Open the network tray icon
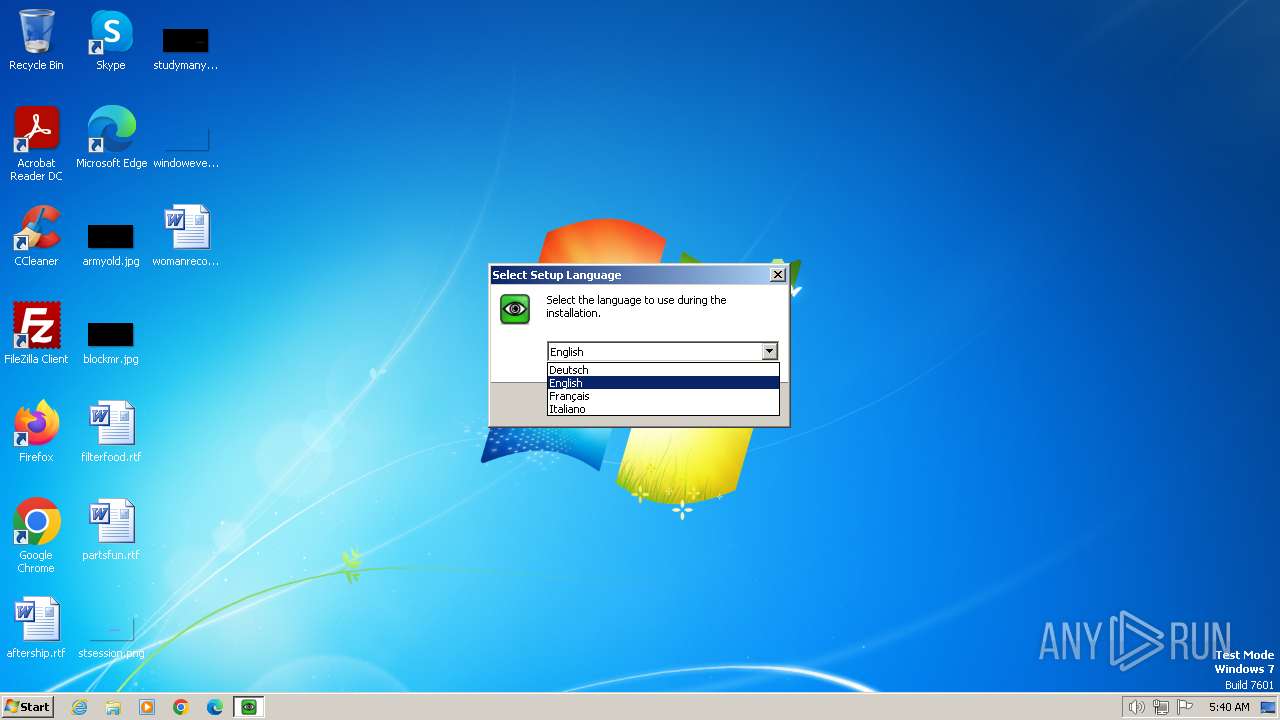 (1161, 707)
